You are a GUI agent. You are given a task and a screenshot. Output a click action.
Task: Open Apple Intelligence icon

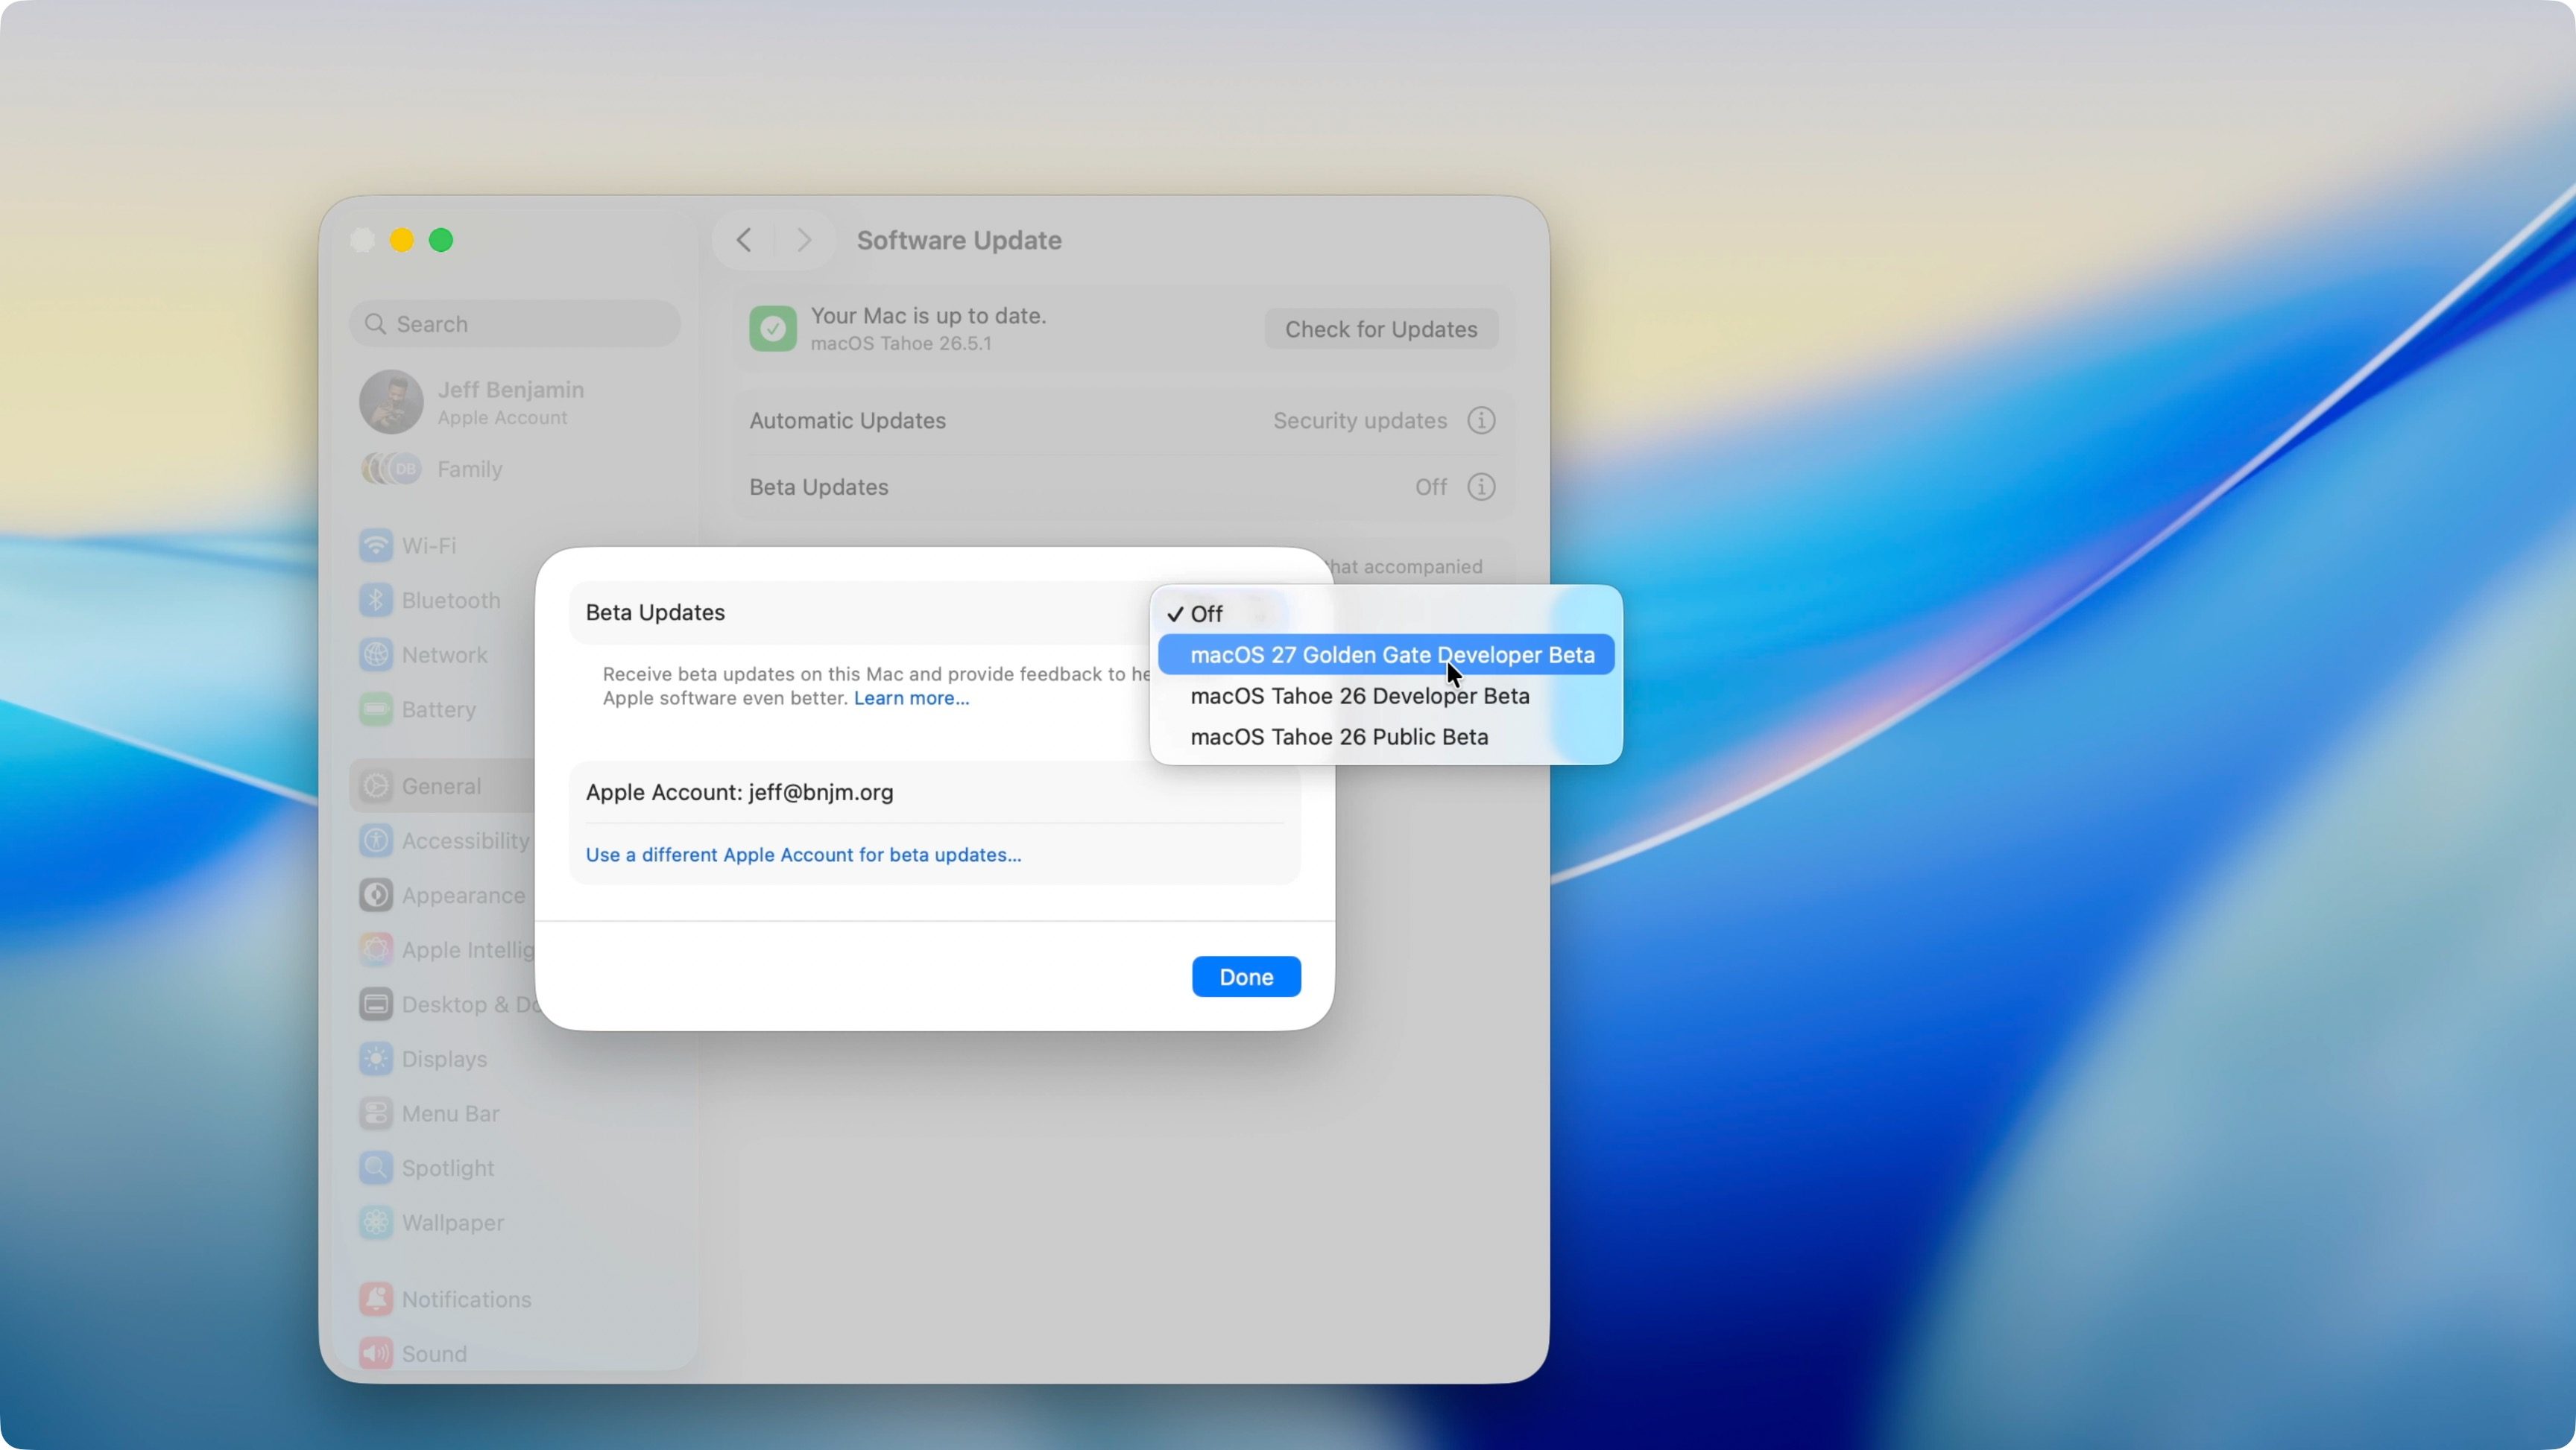376,950
